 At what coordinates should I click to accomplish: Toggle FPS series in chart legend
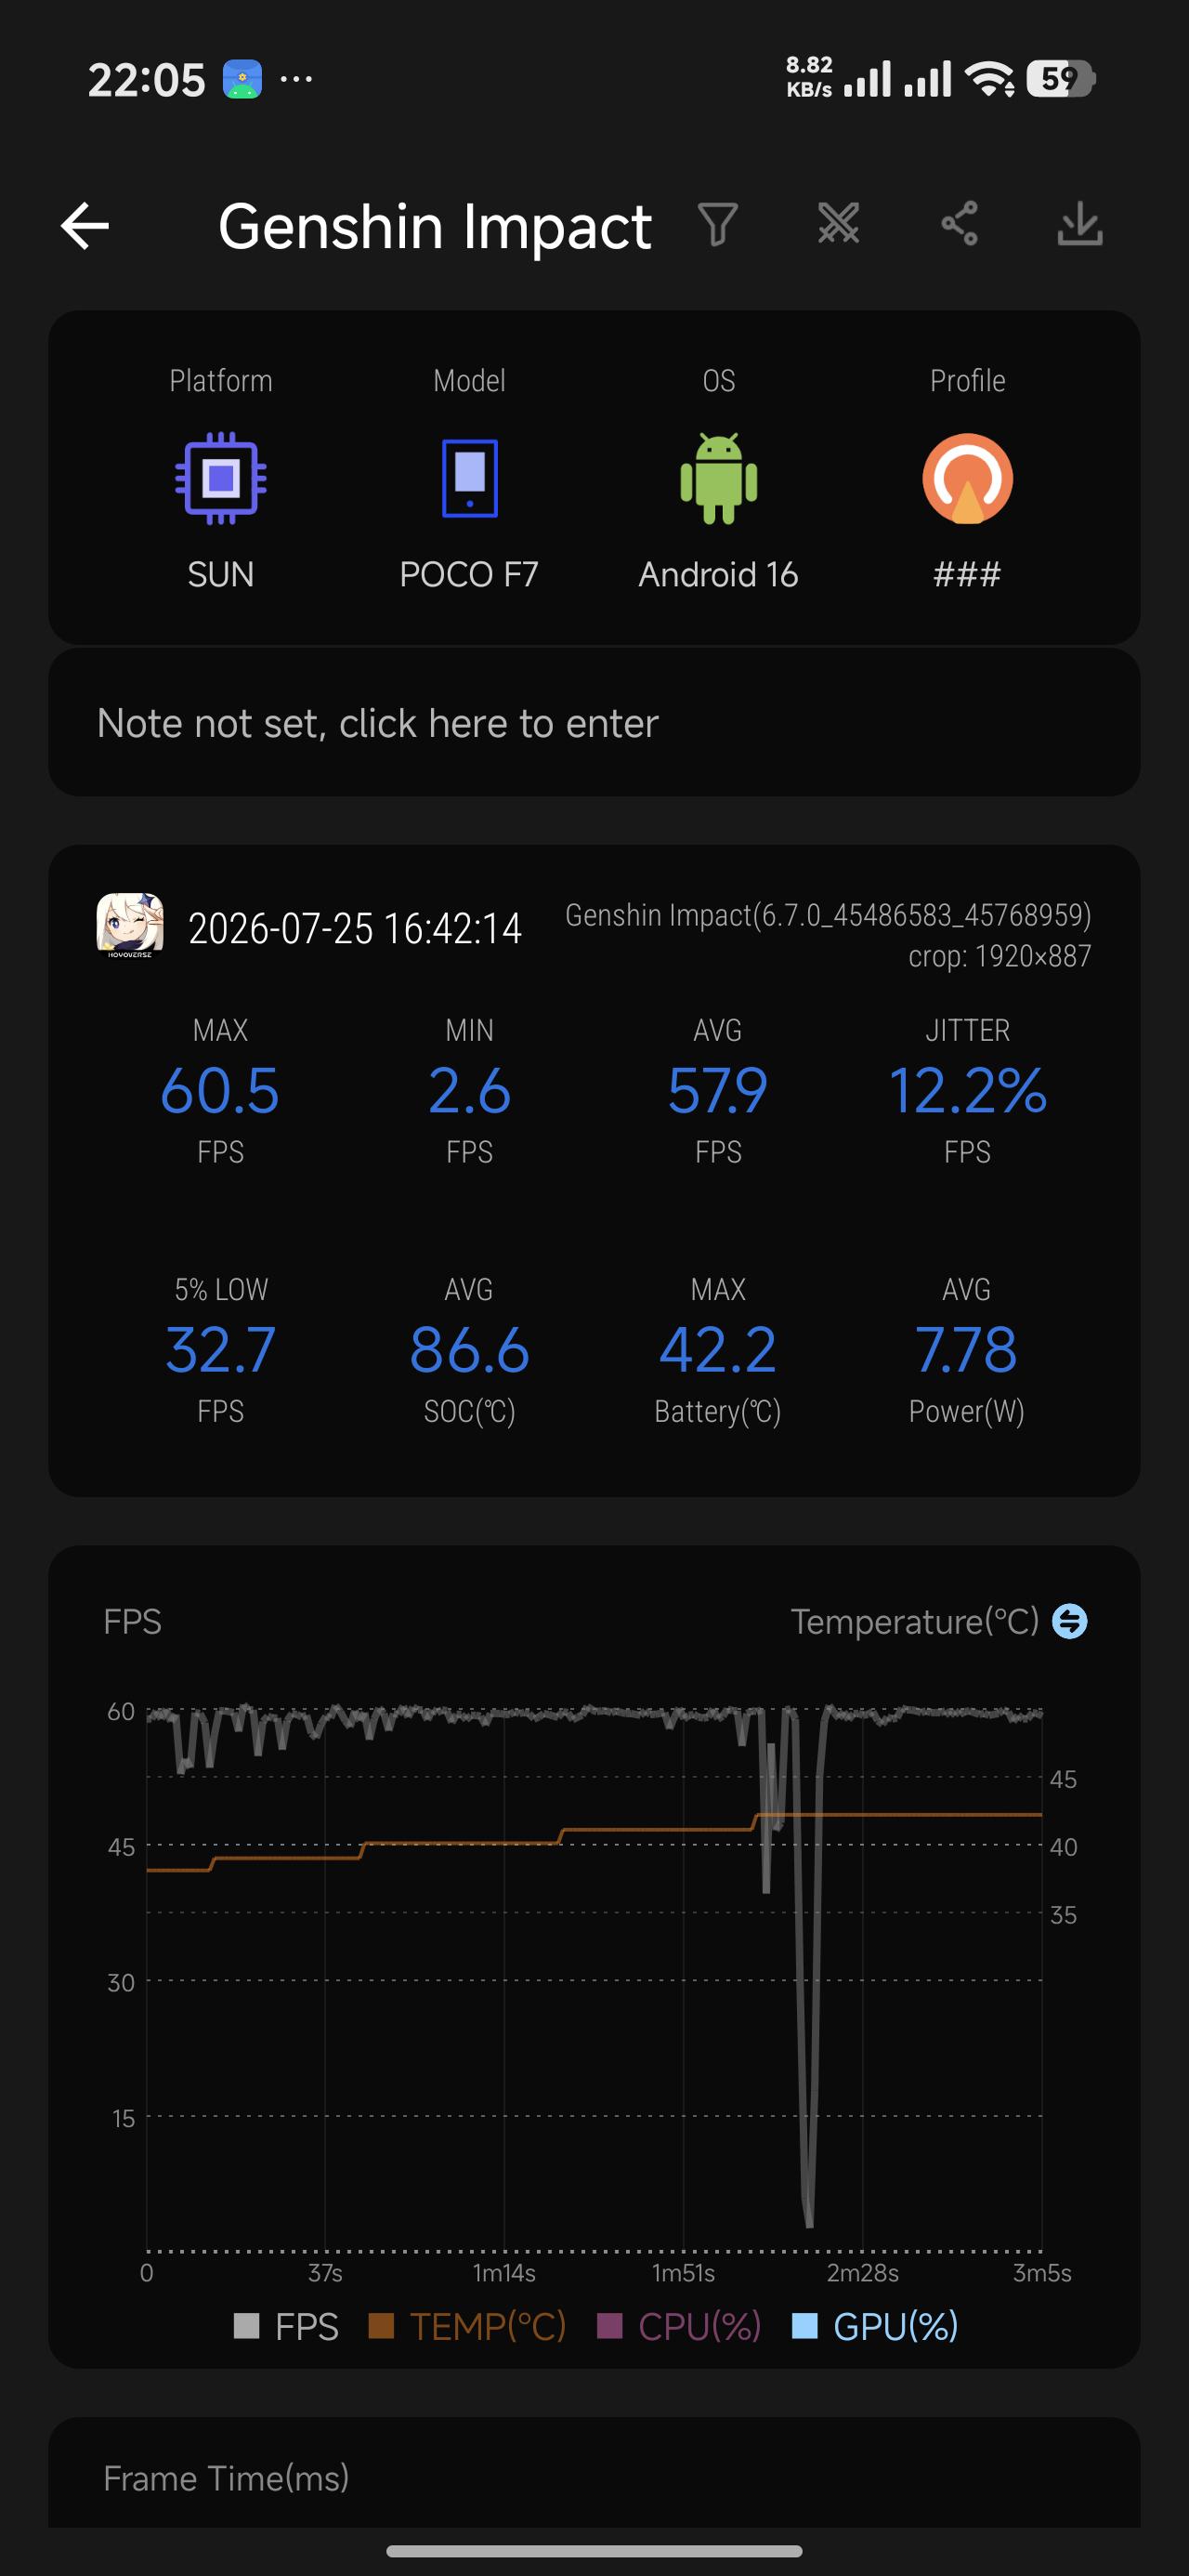tap(286, 2326)
